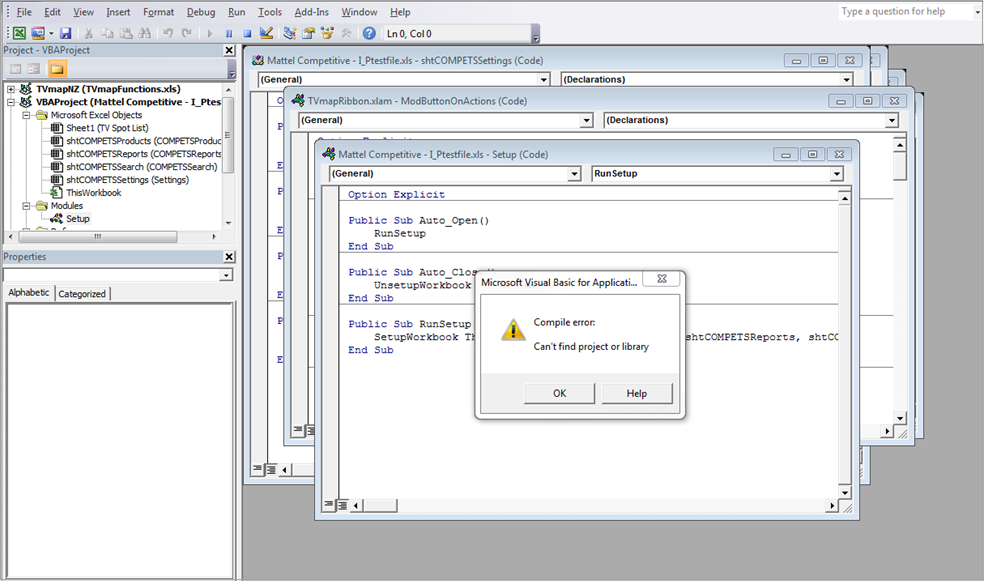Screen dimensions: 984x581
Task: Click the blue Help question-mark icon
Action: [369, 33]
